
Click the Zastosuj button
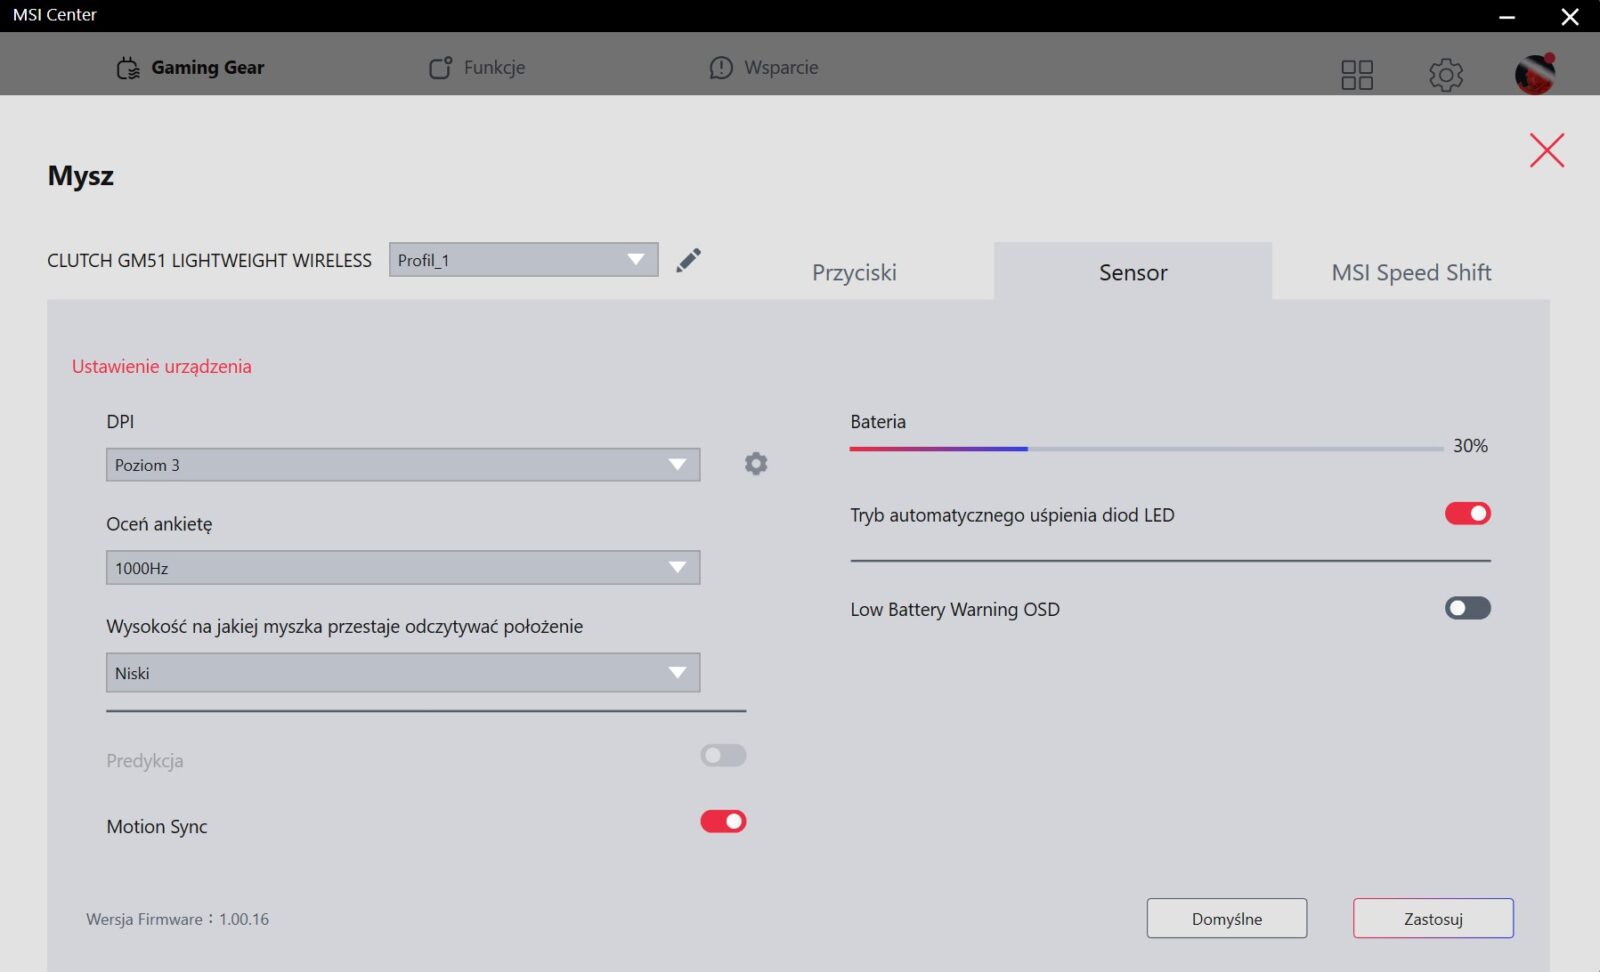[x=1432, y=919]
